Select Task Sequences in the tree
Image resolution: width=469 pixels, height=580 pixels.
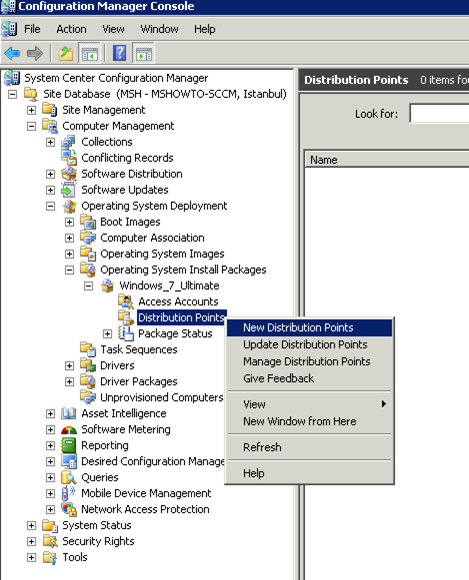pos(139,350)
